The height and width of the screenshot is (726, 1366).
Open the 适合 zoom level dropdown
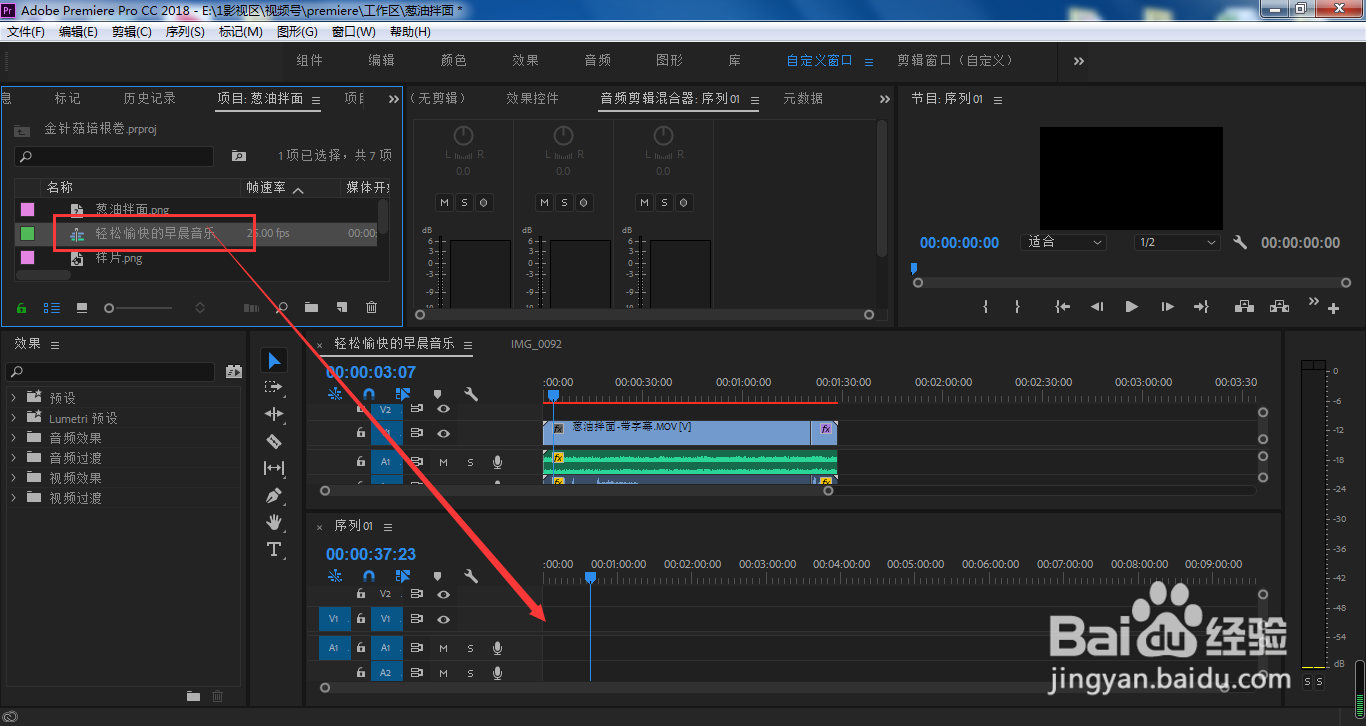click(x=1063, y=242)
